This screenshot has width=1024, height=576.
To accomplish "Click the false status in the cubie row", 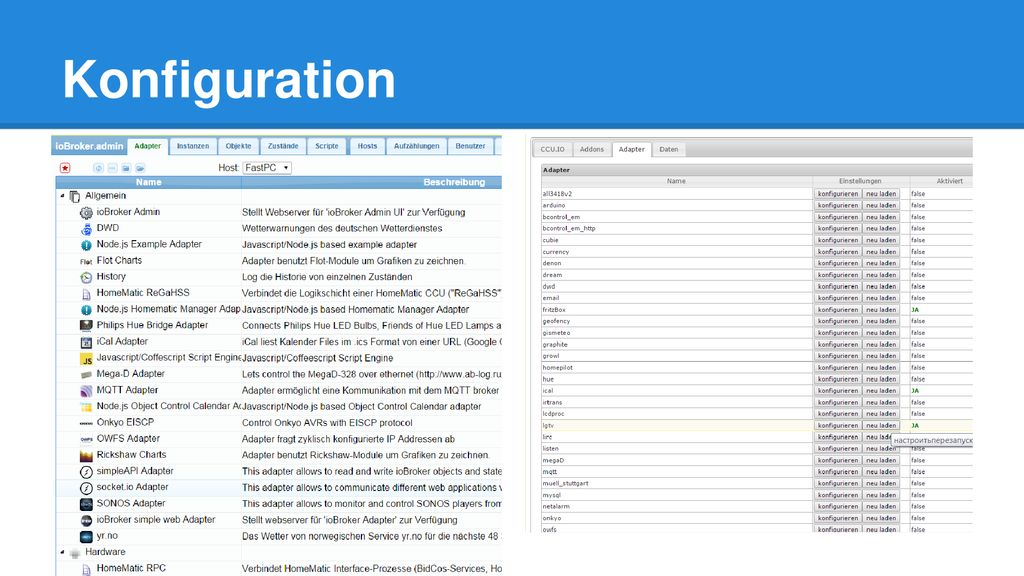I will point(918,240).
